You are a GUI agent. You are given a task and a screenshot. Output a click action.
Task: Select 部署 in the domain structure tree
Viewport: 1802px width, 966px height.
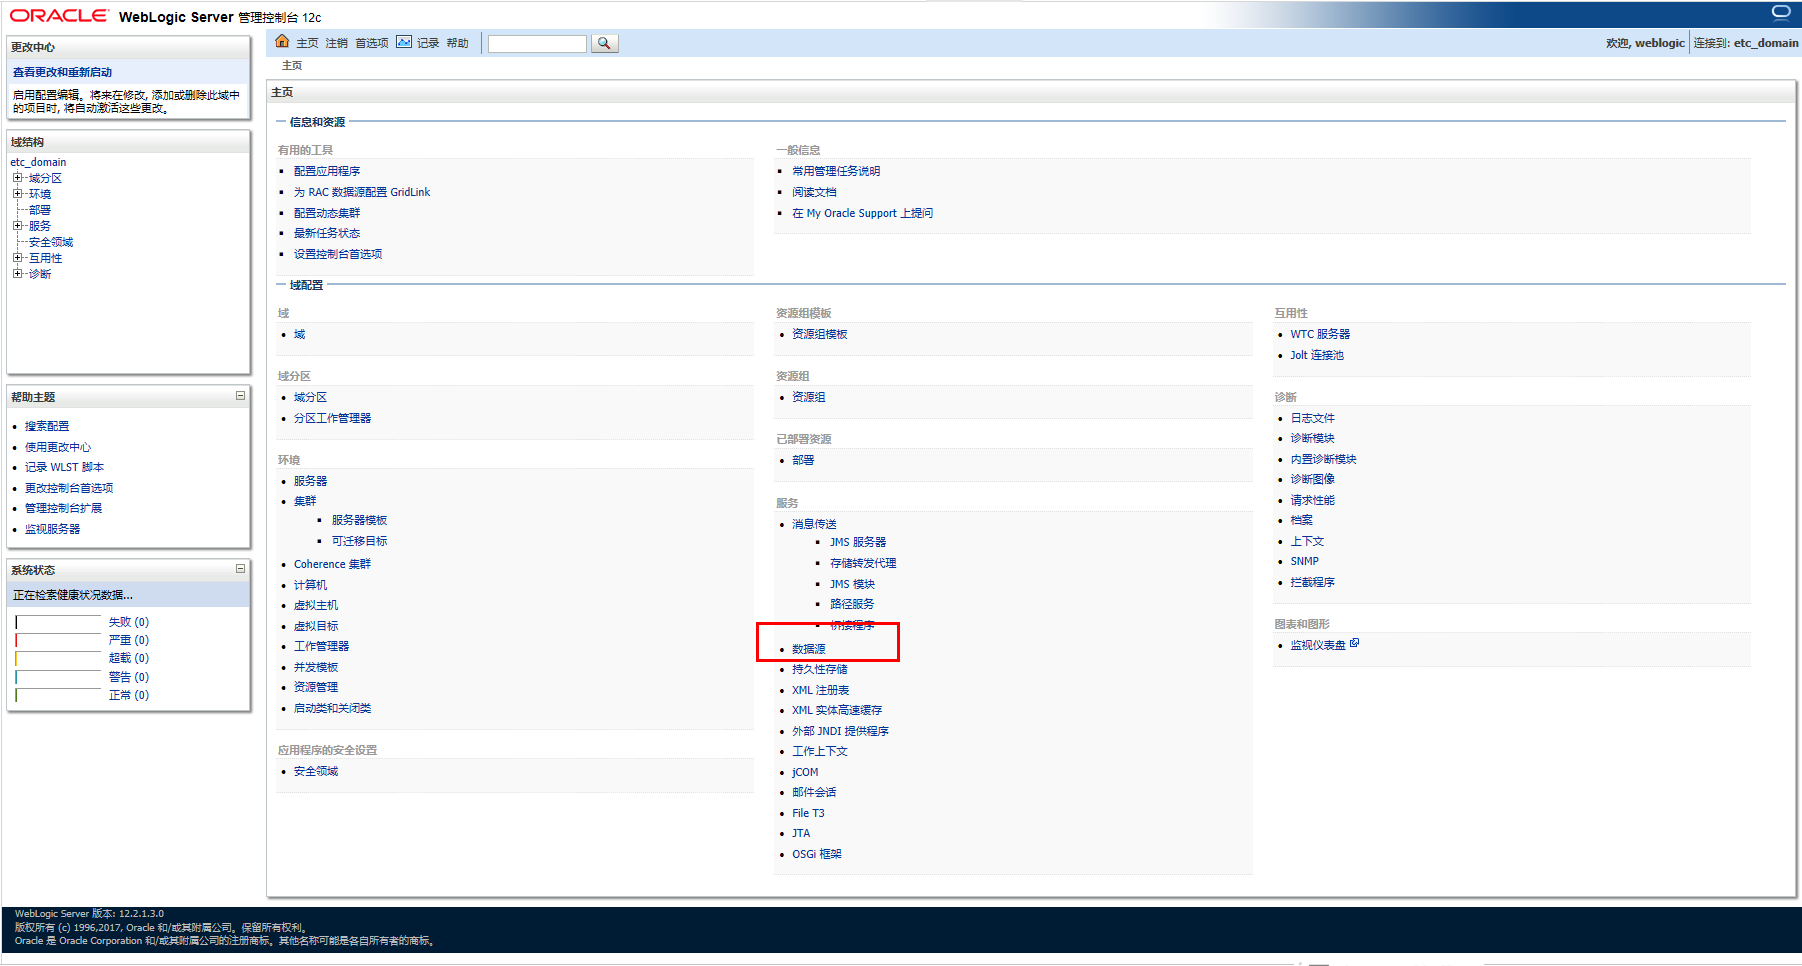[40, 210]
